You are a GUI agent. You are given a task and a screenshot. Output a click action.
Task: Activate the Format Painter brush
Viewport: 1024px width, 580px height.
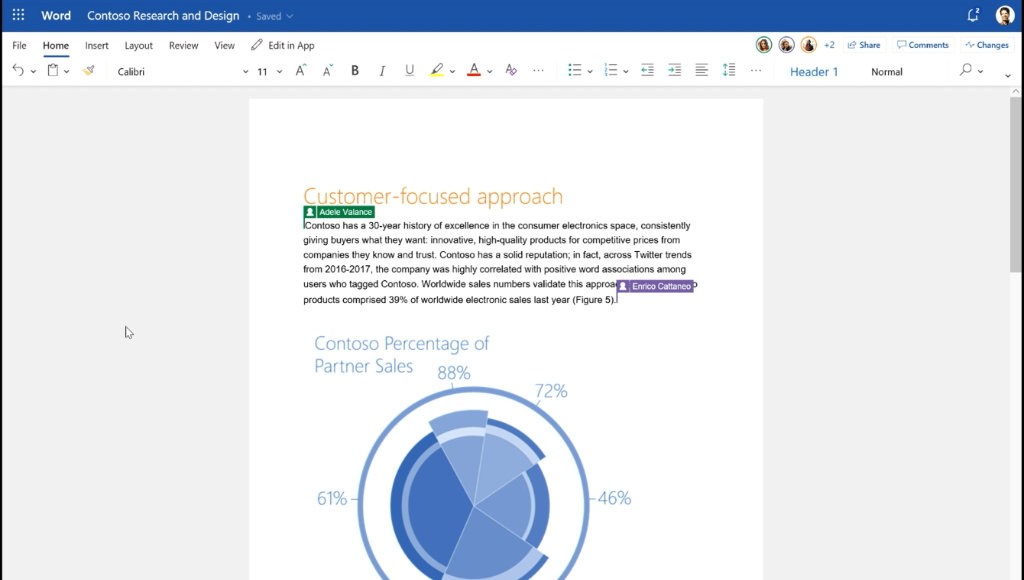pyautogui.click(x=88, y=71)
